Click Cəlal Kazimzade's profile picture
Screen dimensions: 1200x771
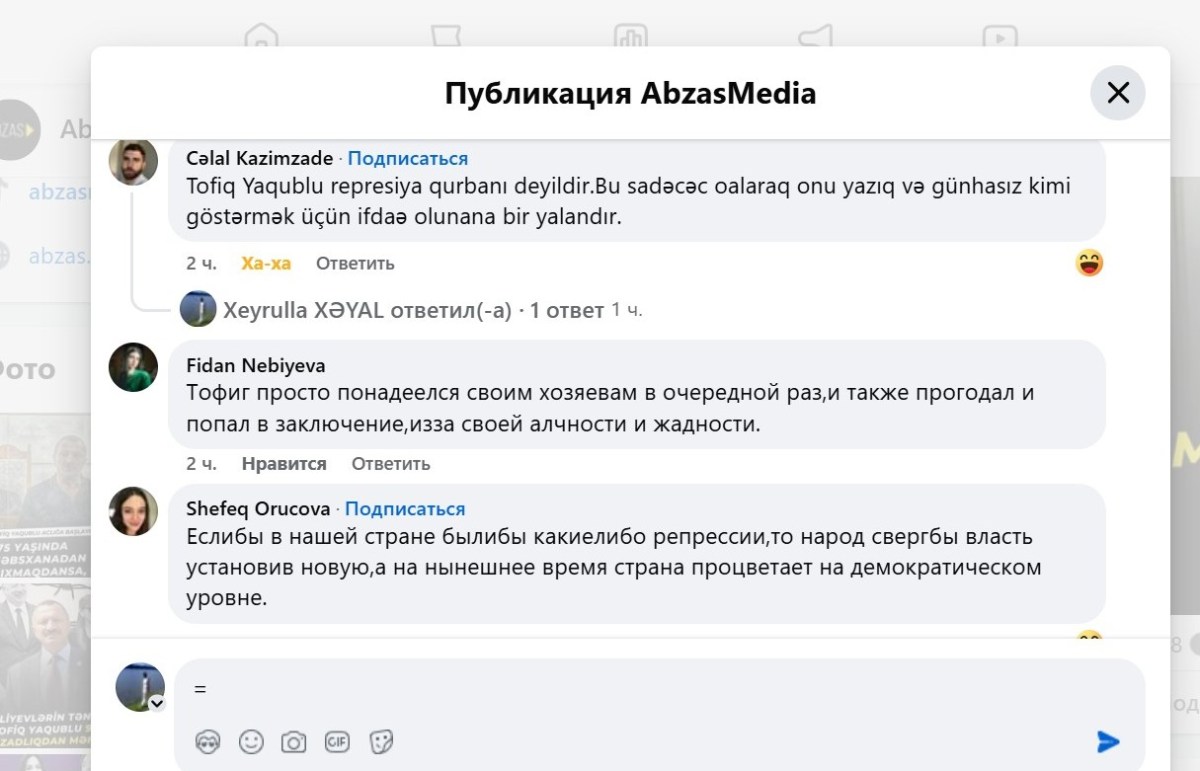(133, 161)
